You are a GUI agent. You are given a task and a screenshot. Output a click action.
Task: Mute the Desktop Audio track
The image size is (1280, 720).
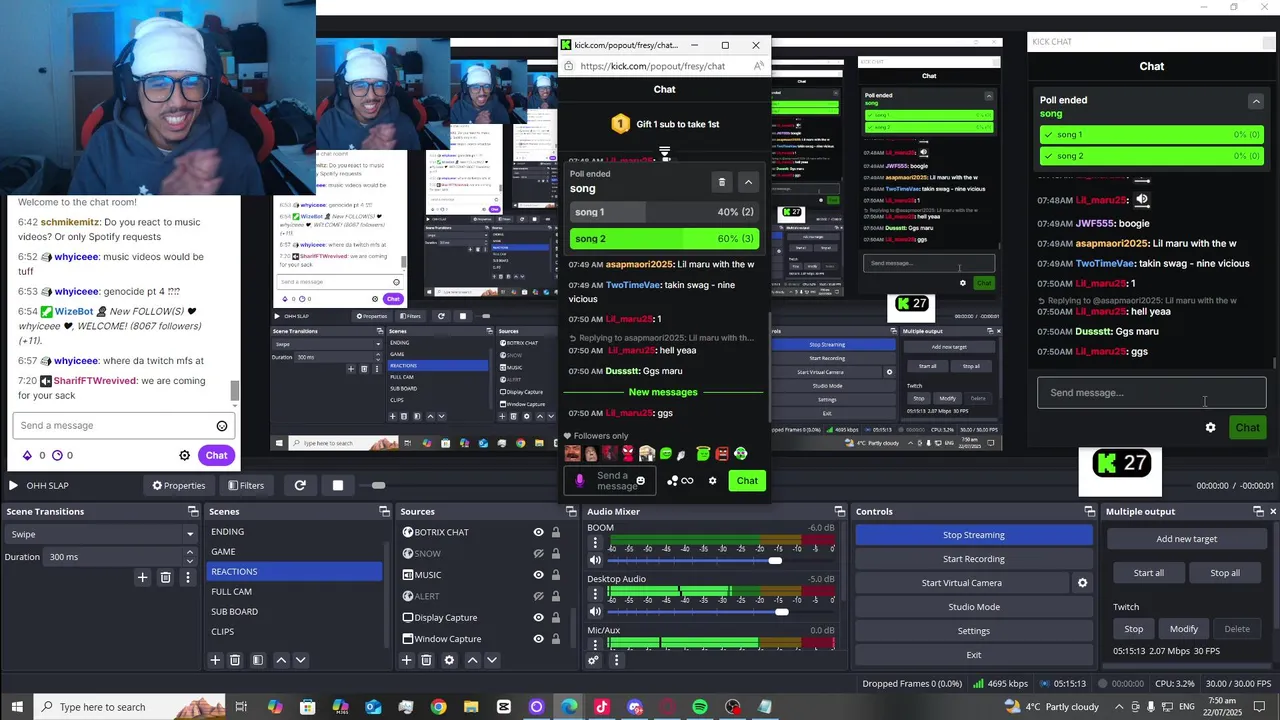[596, 611]
